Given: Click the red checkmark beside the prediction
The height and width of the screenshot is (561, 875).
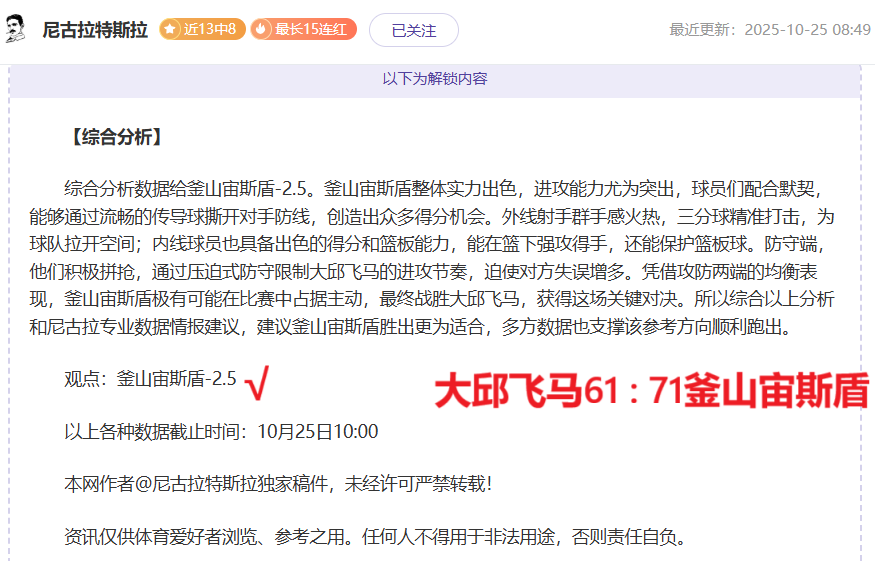Looking at the screenshot, I should click(x=256, y=379).
